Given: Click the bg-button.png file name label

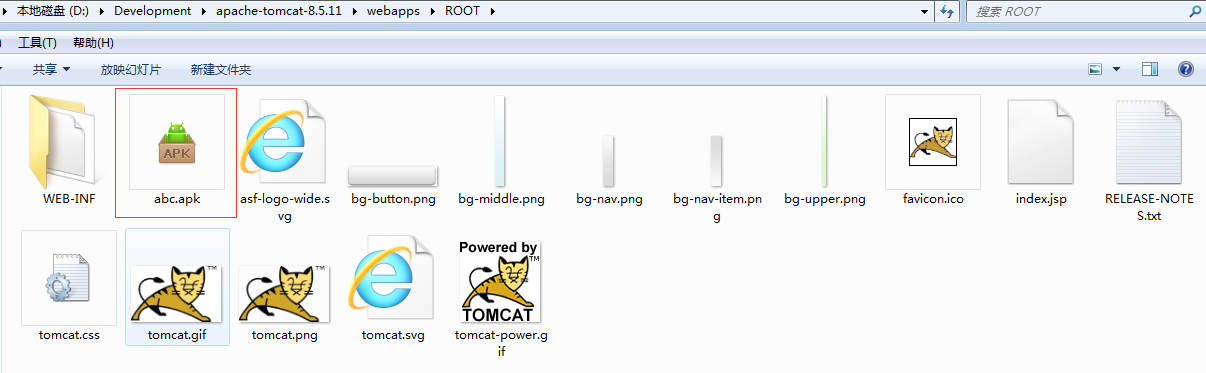Looking at the screenshot, I should coord(393,198).
